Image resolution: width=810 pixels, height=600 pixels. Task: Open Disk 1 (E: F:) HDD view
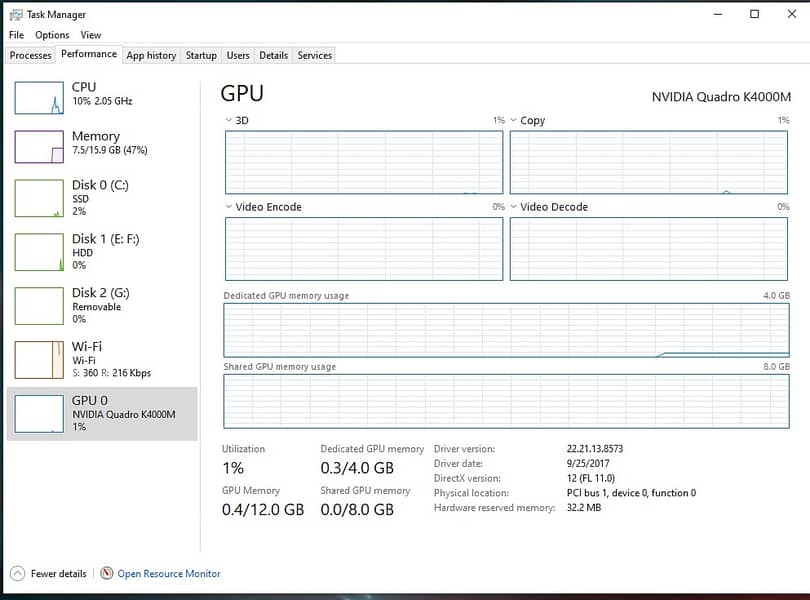(x=100, y=252)
